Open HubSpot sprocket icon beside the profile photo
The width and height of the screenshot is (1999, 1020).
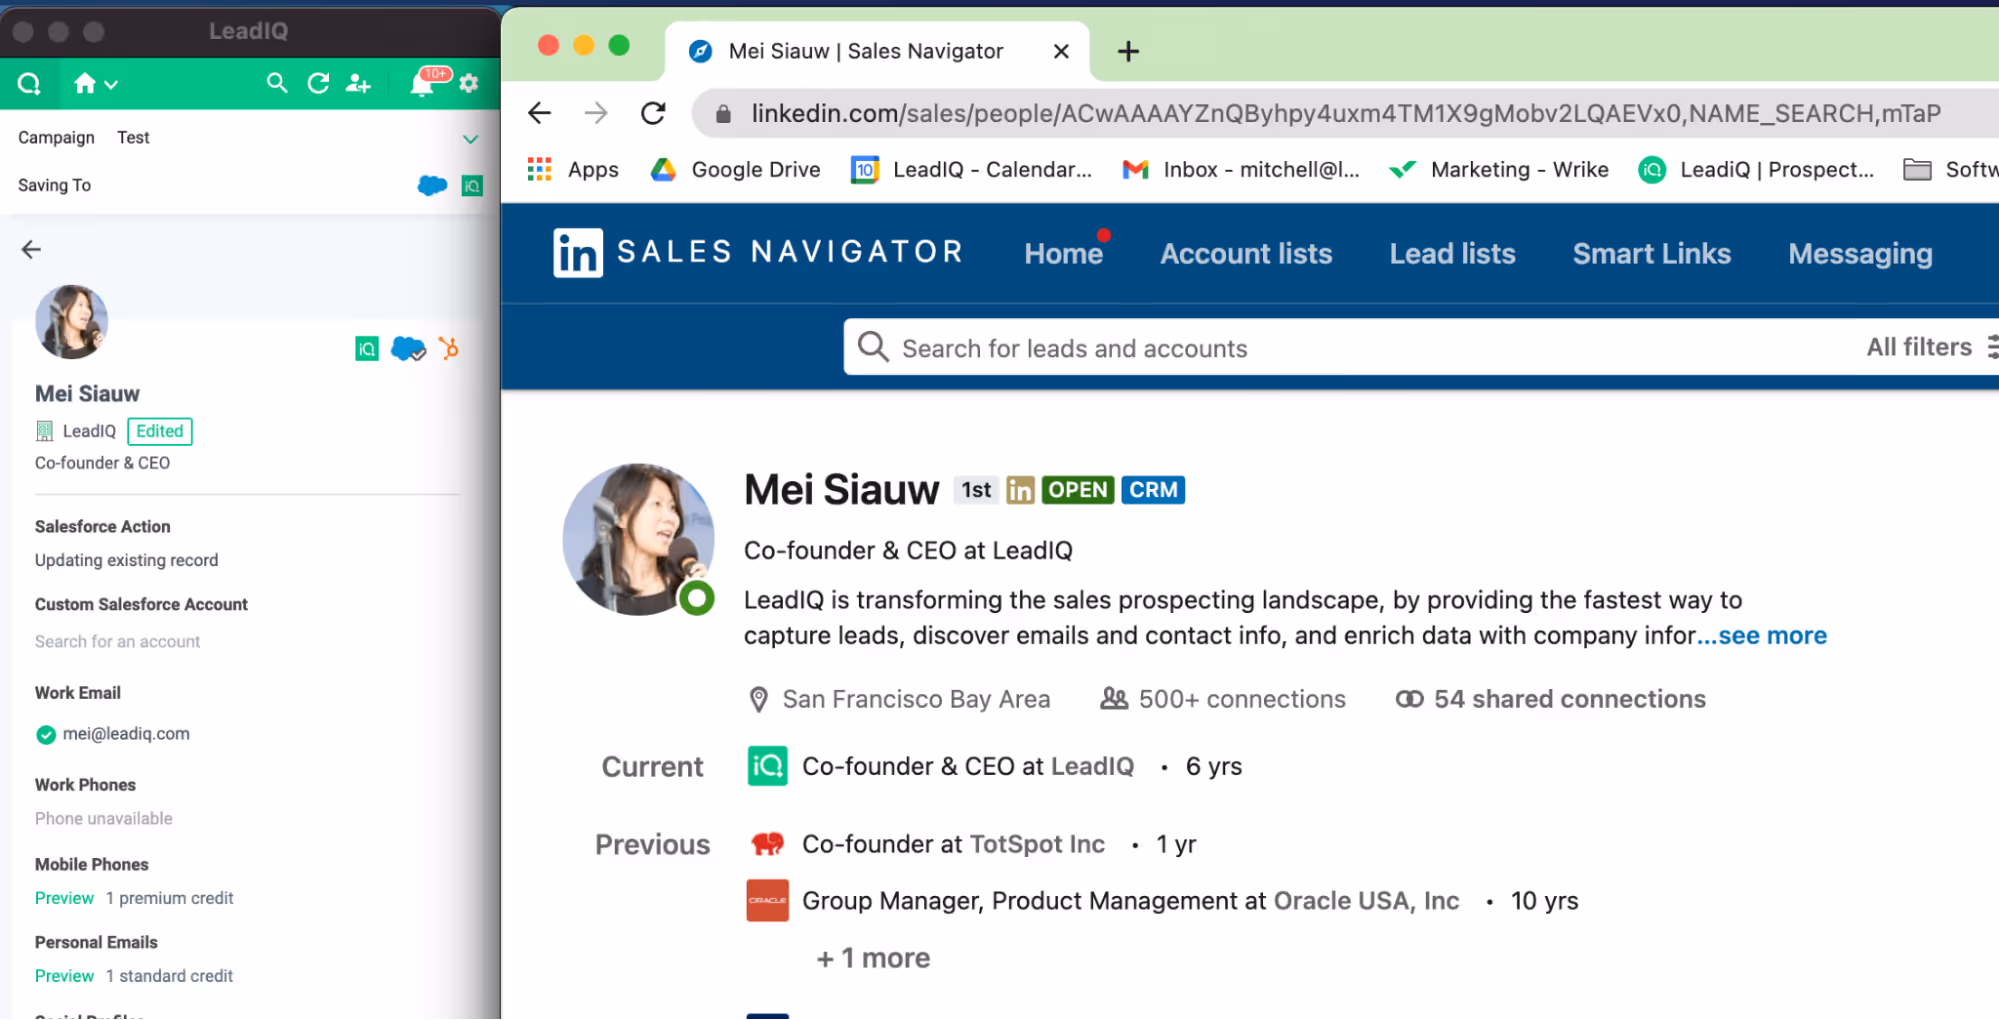tap(450, 349)
